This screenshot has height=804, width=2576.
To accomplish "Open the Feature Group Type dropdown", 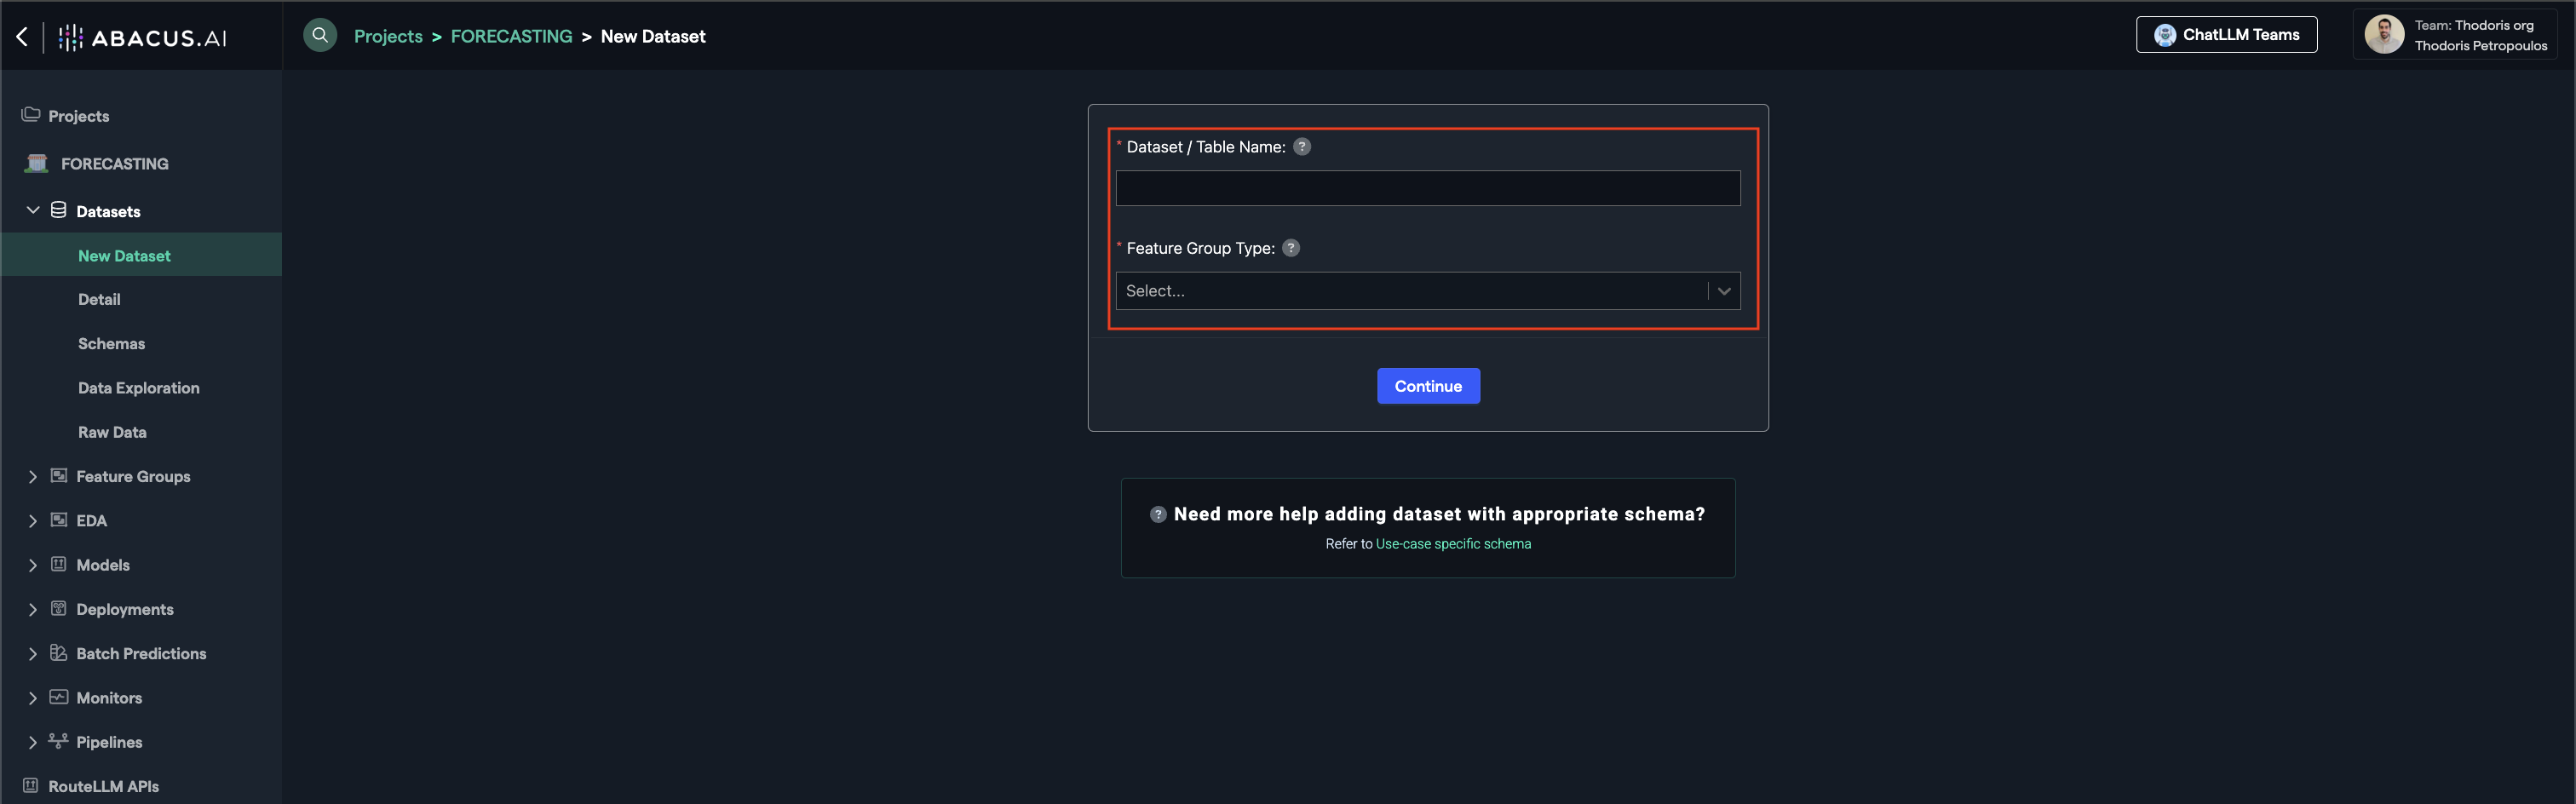I will click(x=1427, y=291).
